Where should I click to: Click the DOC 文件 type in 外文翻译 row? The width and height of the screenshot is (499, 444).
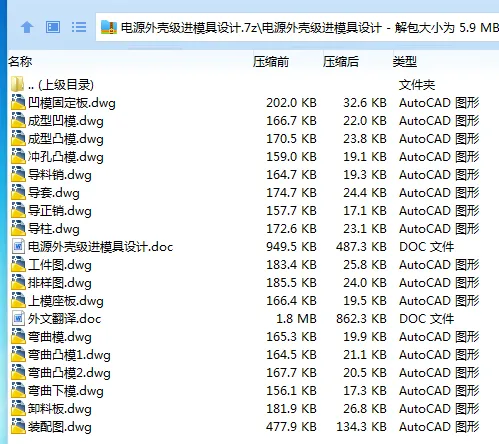pyautogui.click(x=427, y=319)
